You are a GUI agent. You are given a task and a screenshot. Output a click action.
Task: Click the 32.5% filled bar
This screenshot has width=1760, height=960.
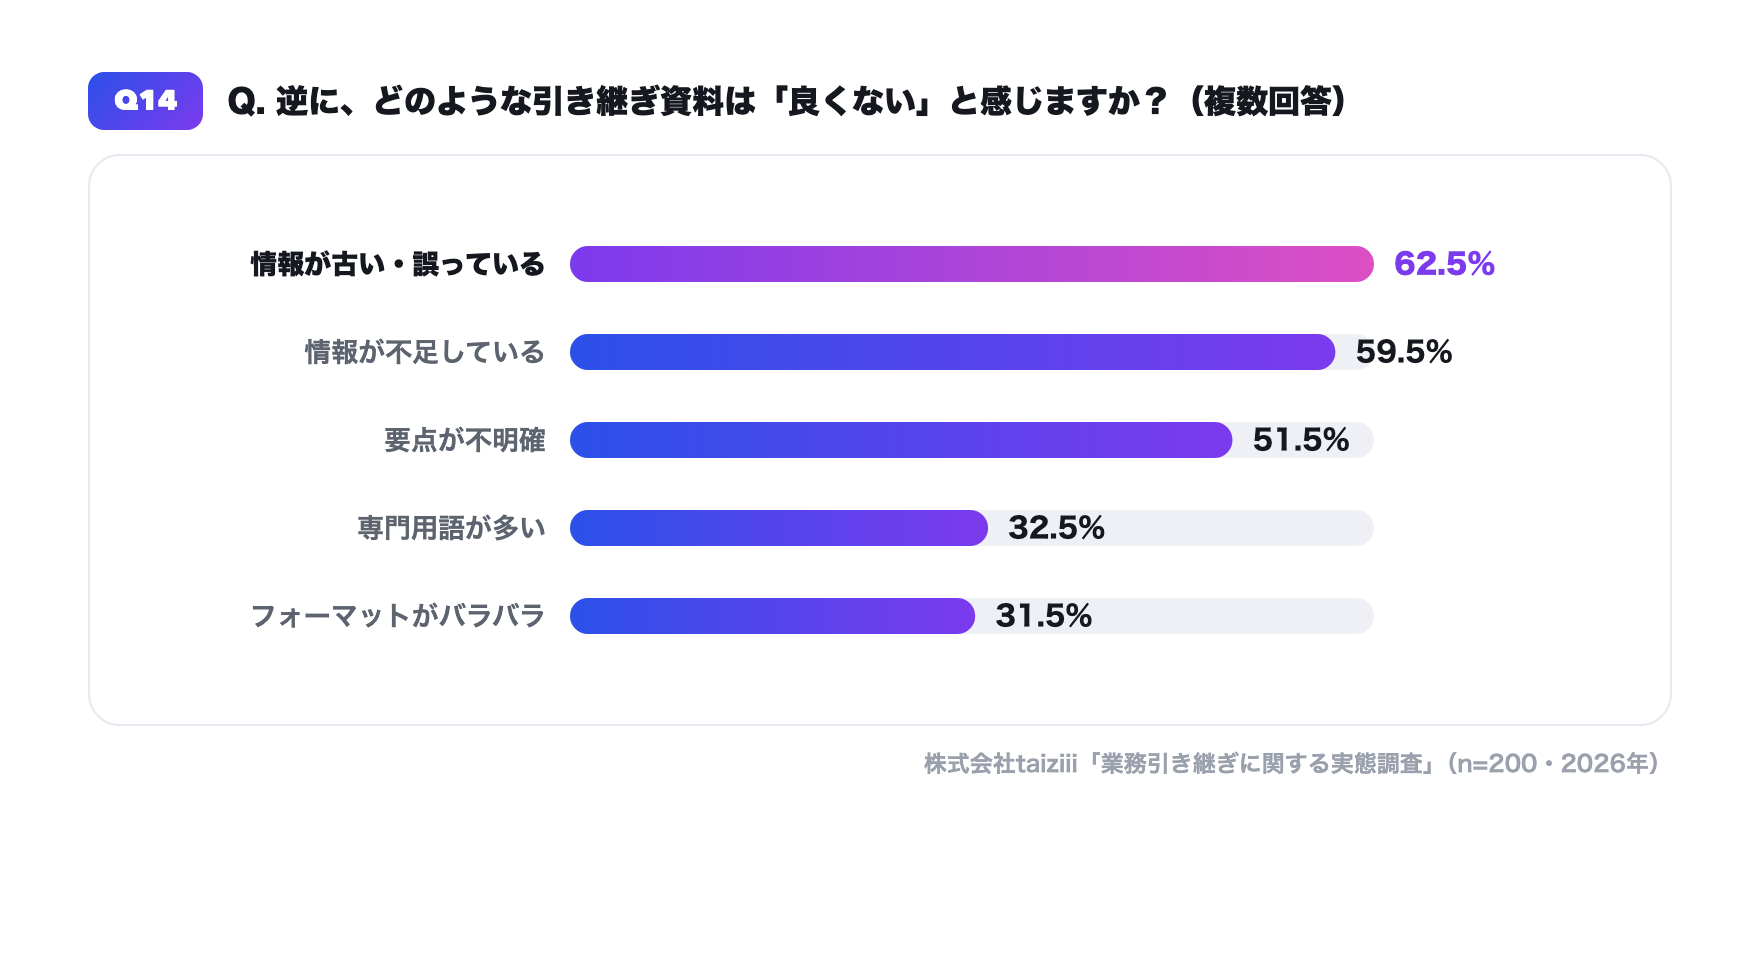[779, 528]
